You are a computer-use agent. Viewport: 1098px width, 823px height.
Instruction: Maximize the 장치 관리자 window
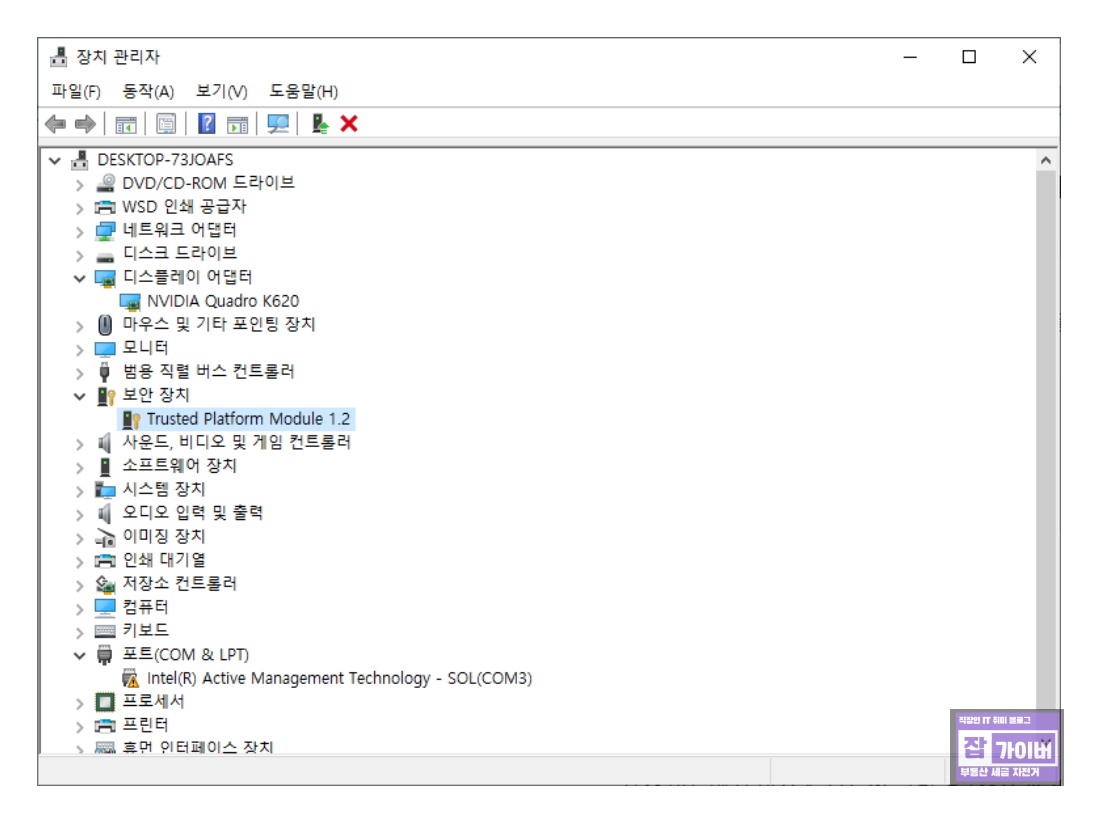pyautogui.click(x=969, y=57)
